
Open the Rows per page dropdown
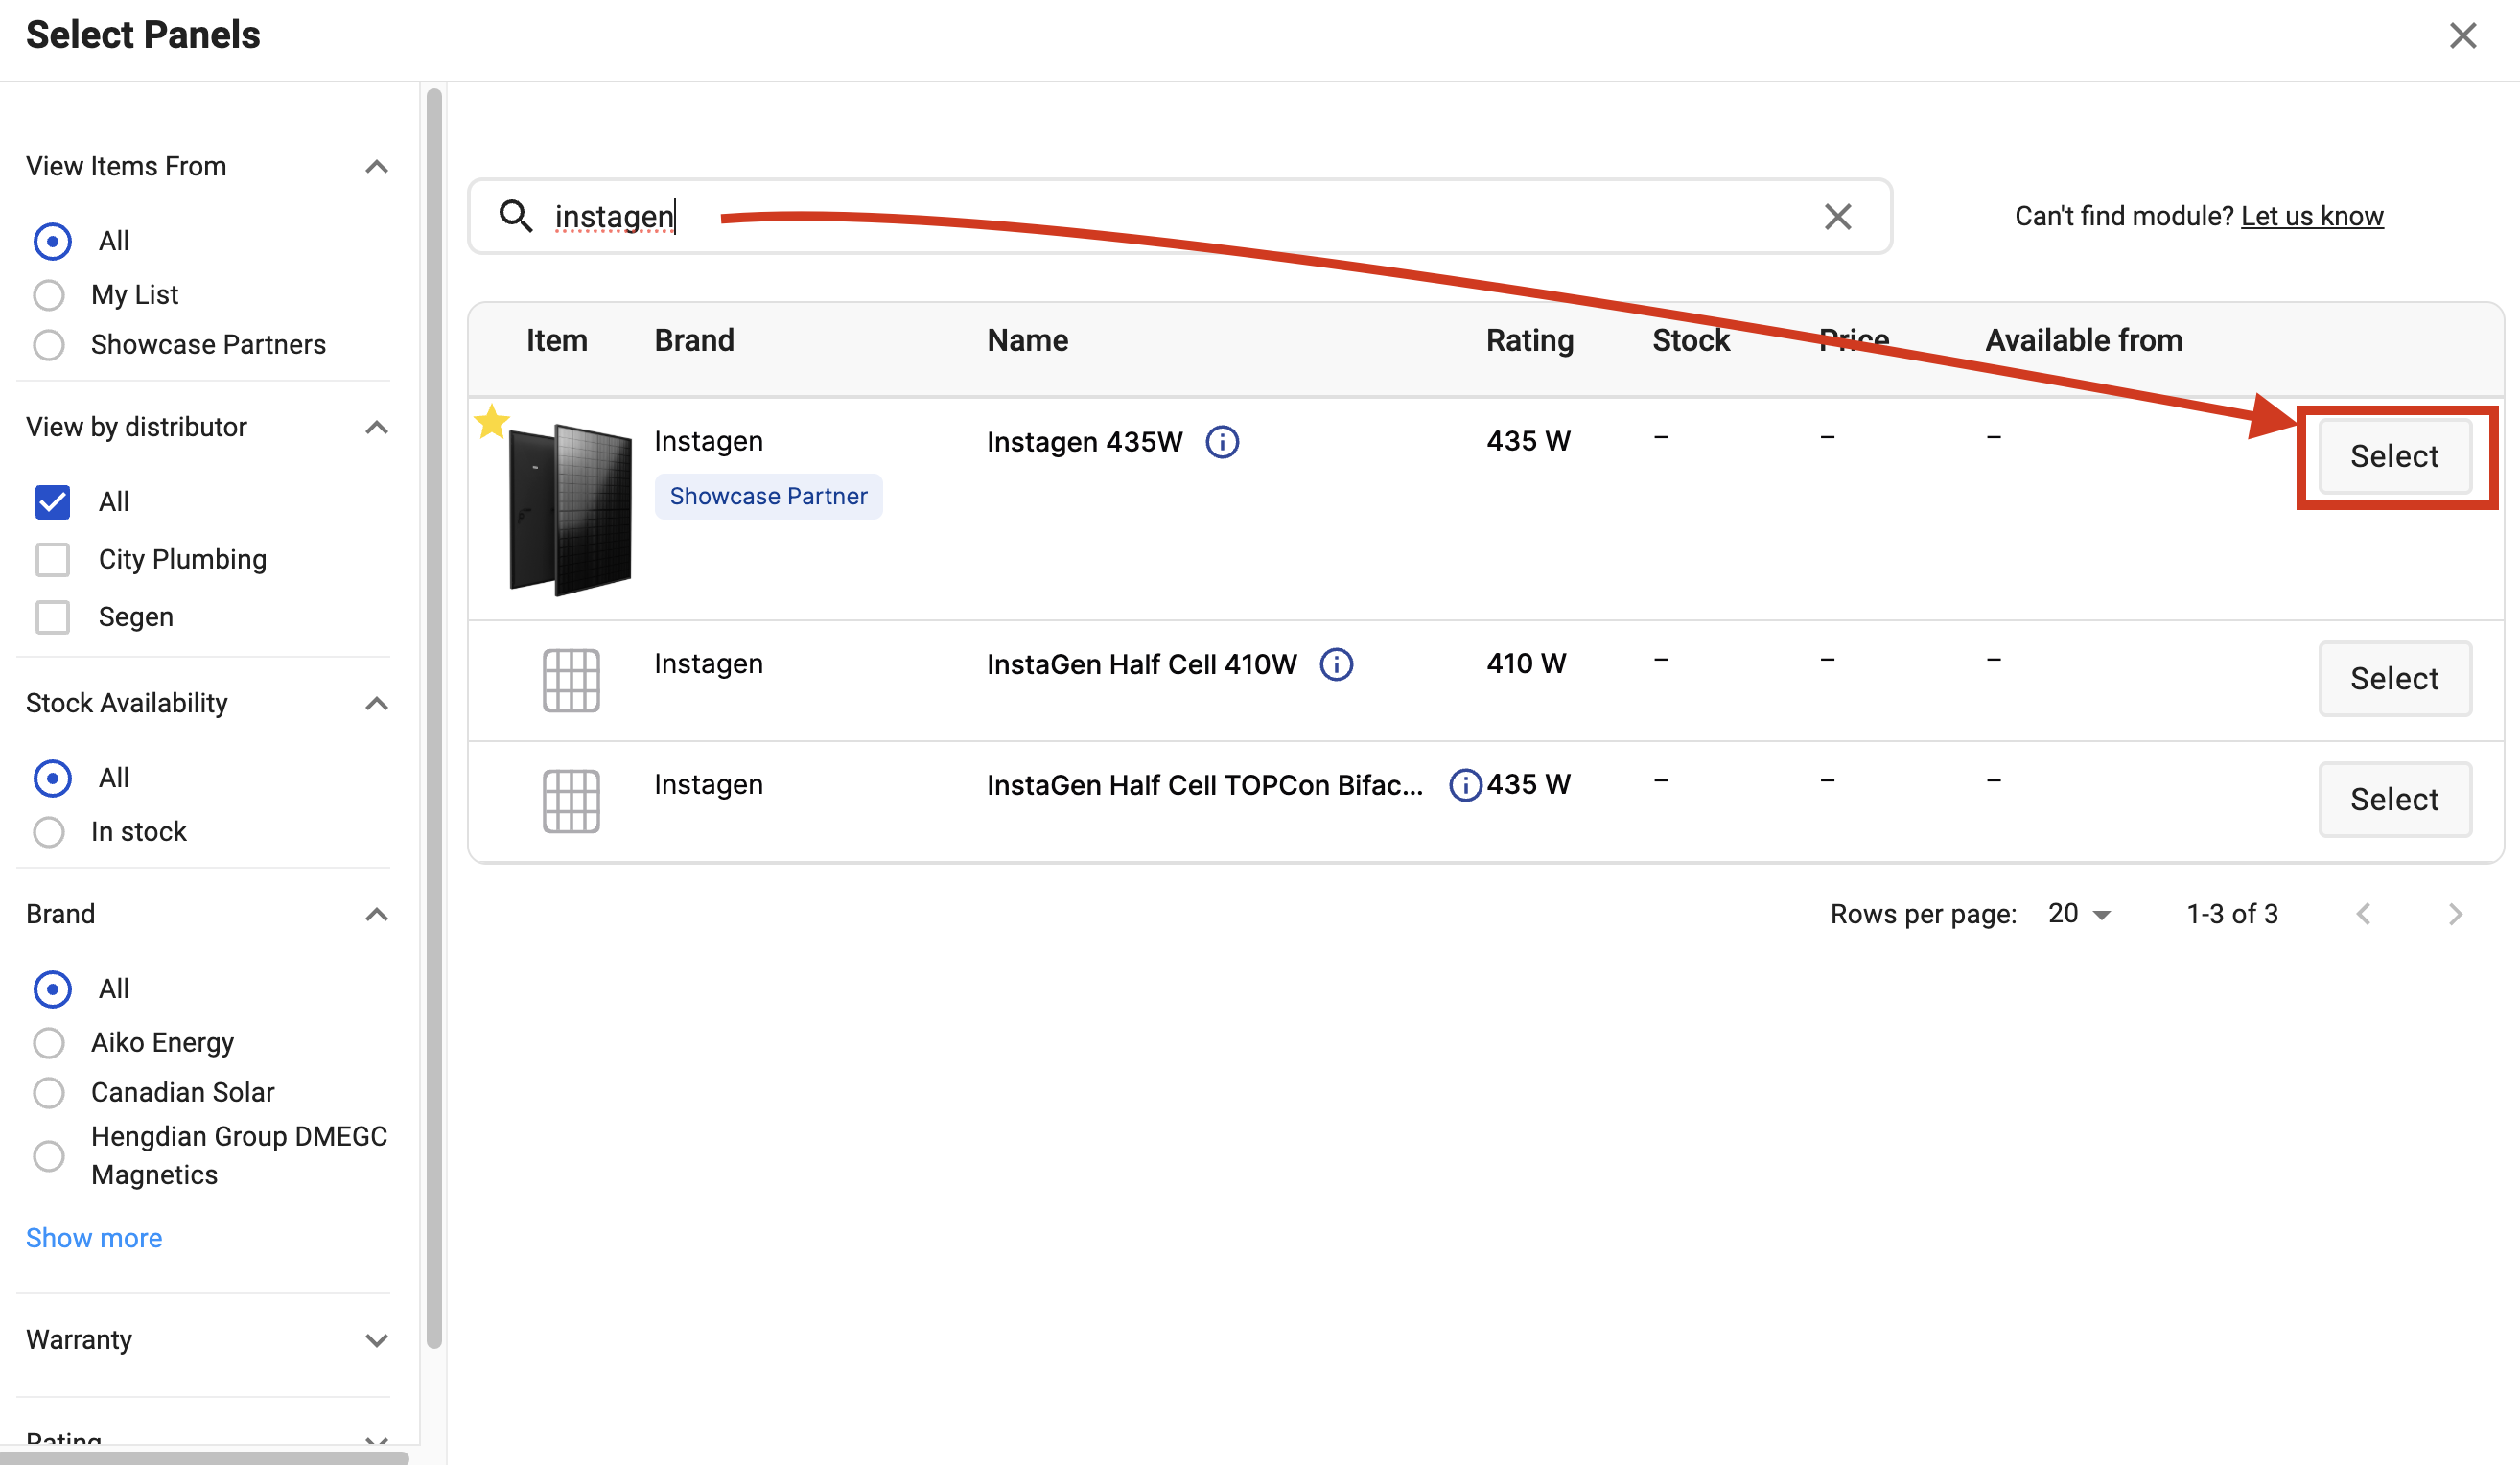click(2079, 914)
